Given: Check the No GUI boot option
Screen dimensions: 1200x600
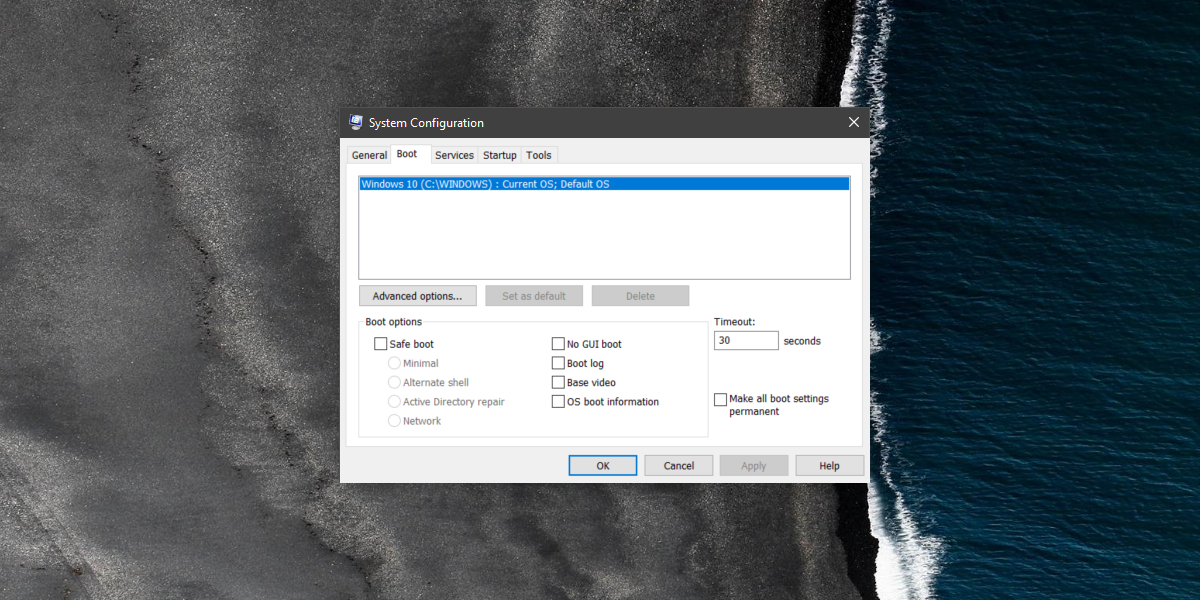Looking at the screenshot, I should pyautogui.click(x=558, y=344).
